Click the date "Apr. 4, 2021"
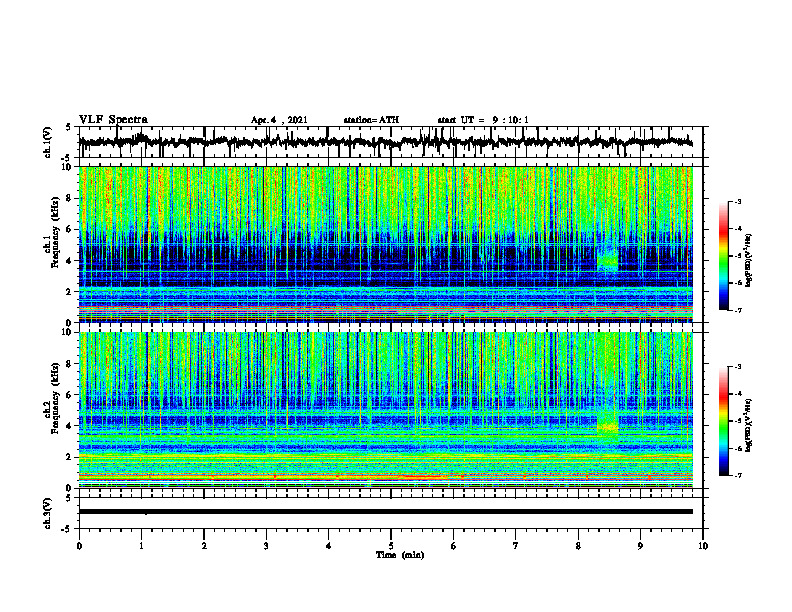 tap(279, 120)
